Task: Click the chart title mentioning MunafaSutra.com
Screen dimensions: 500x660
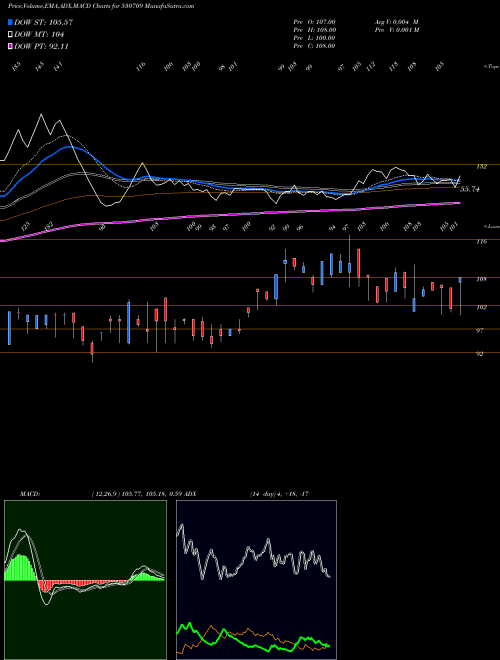Action: [101, 6]
